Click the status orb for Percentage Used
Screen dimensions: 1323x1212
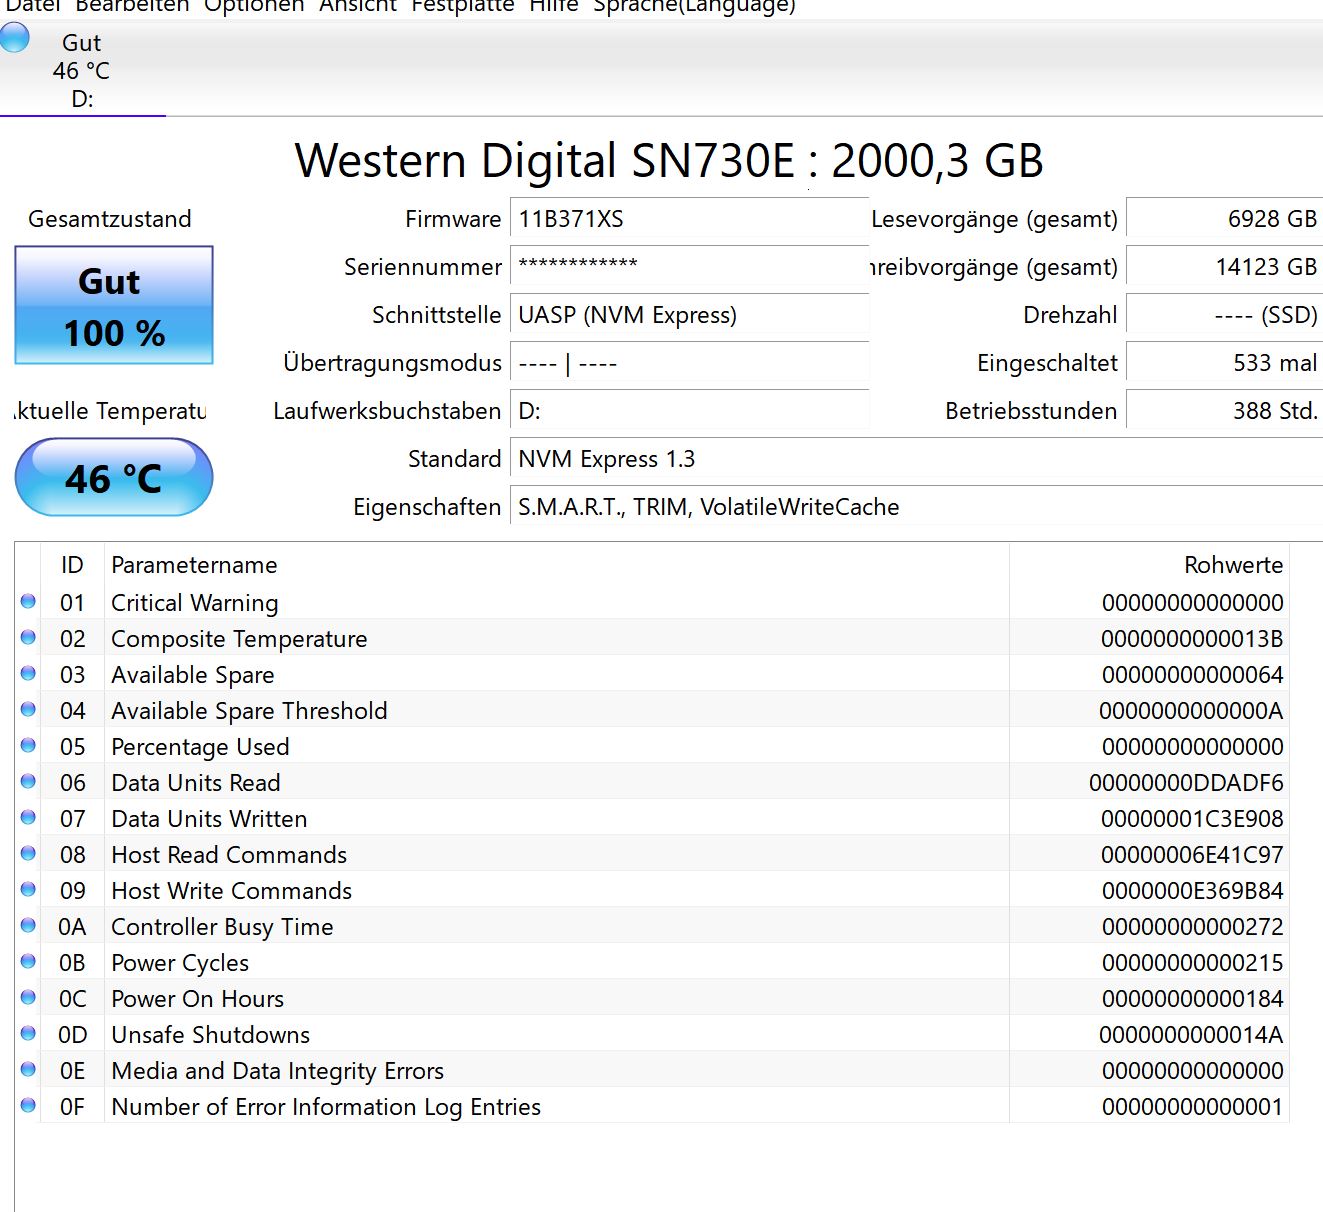tap(28, 745)
